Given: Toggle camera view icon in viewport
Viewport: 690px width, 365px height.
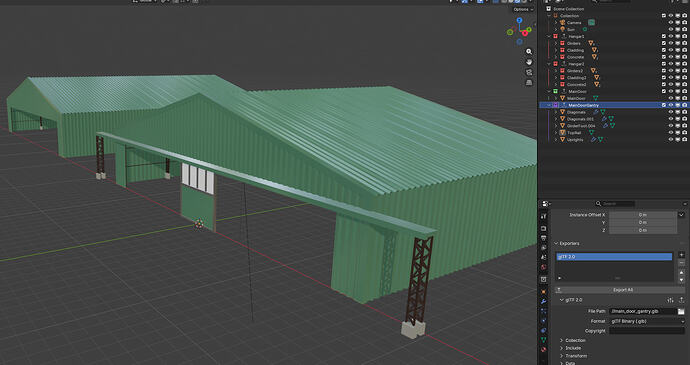Looking at the screenshot, I should (529, 72).
